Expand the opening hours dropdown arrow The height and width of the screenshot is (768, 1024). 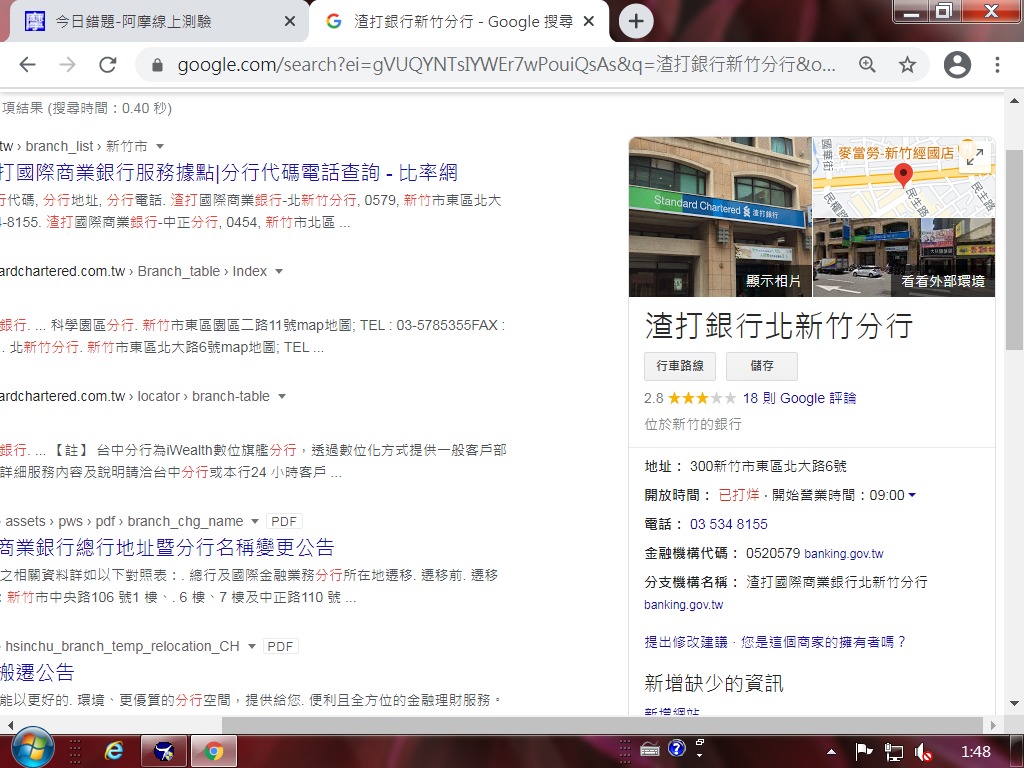(x=912, y=496)
